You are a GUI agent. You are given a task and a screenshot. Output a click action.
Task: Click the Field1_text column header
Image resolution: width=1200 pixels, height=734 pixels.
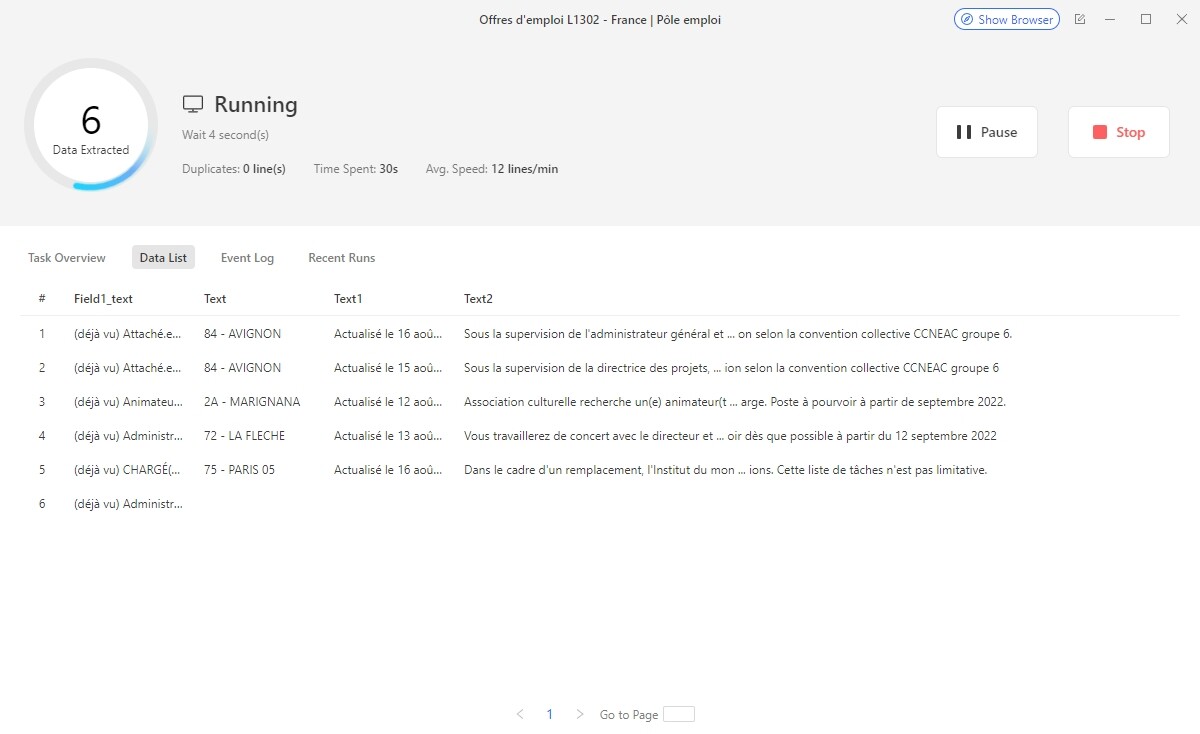103,299
